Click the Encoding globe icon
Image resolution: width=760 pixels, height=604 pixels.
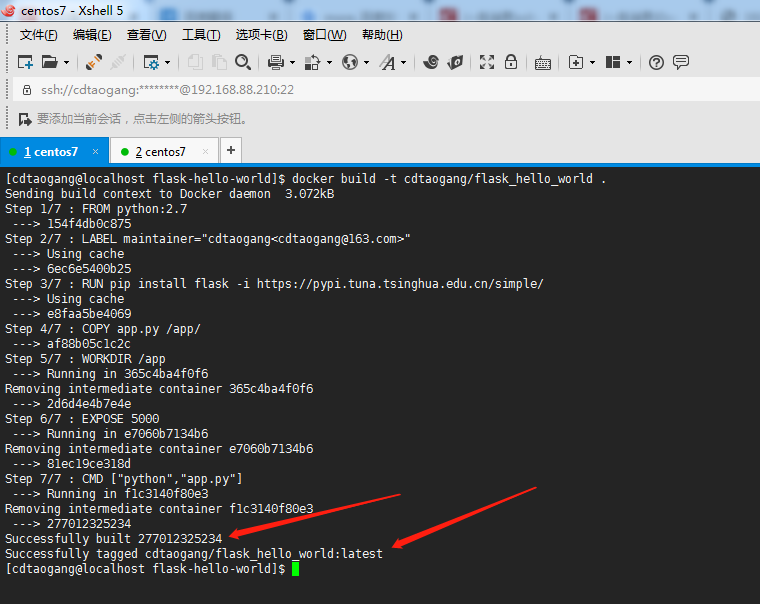[349, 63]
